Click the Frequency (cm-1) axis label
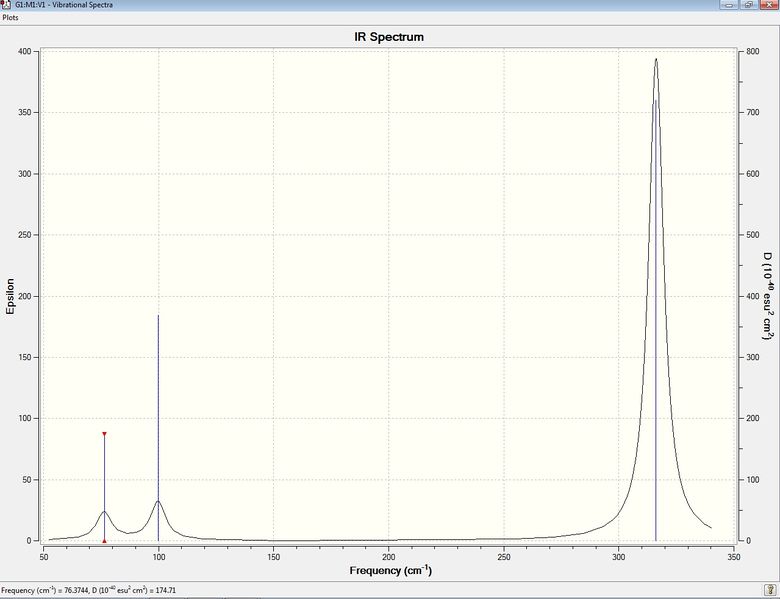 click(x=390, y=570)
